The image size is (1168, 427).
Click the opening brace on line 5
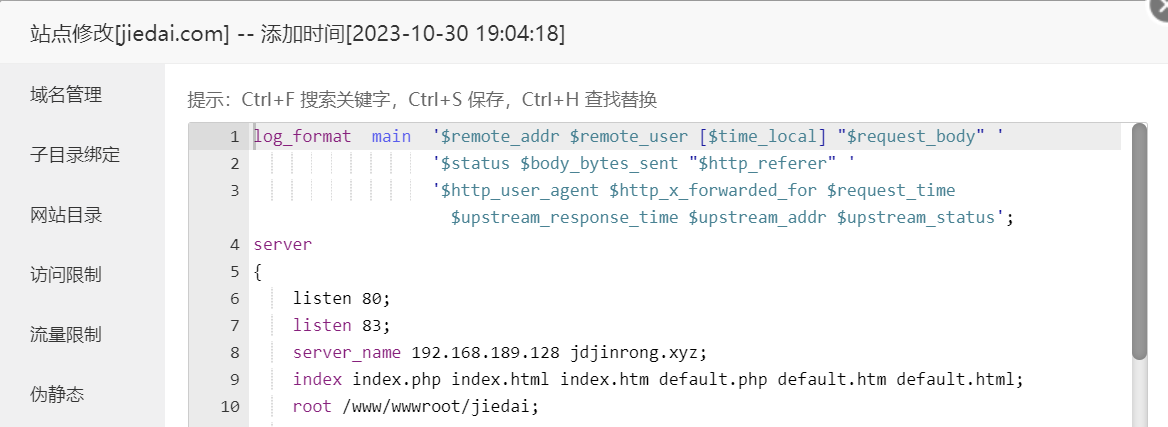[258, 272]
